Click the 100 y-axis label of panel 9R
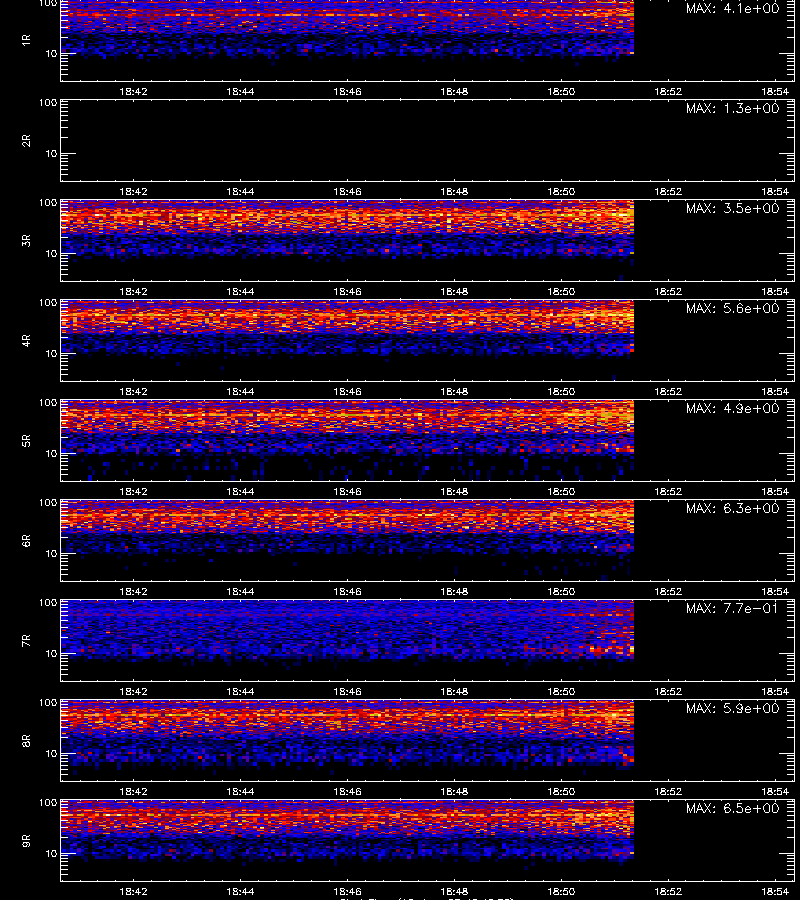This screenshot has height=900, width=800. click(x=48, y=803)
